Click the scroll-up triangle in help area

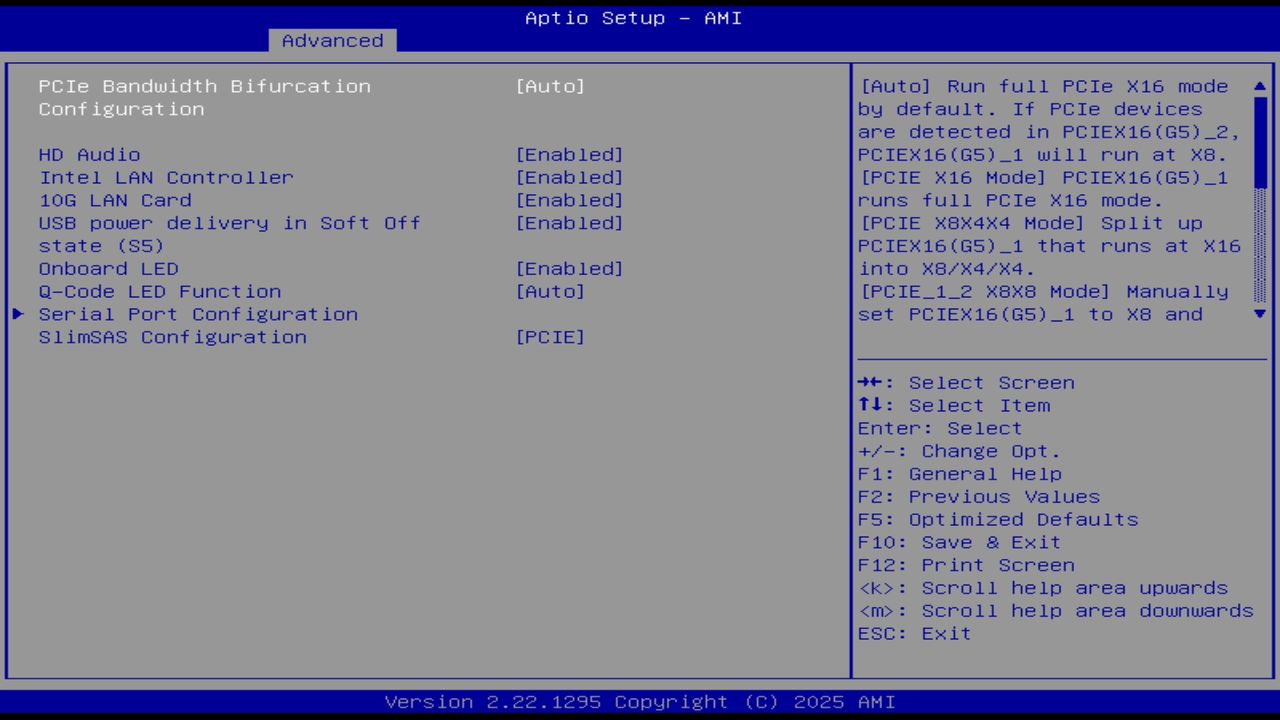point(1259,86)
